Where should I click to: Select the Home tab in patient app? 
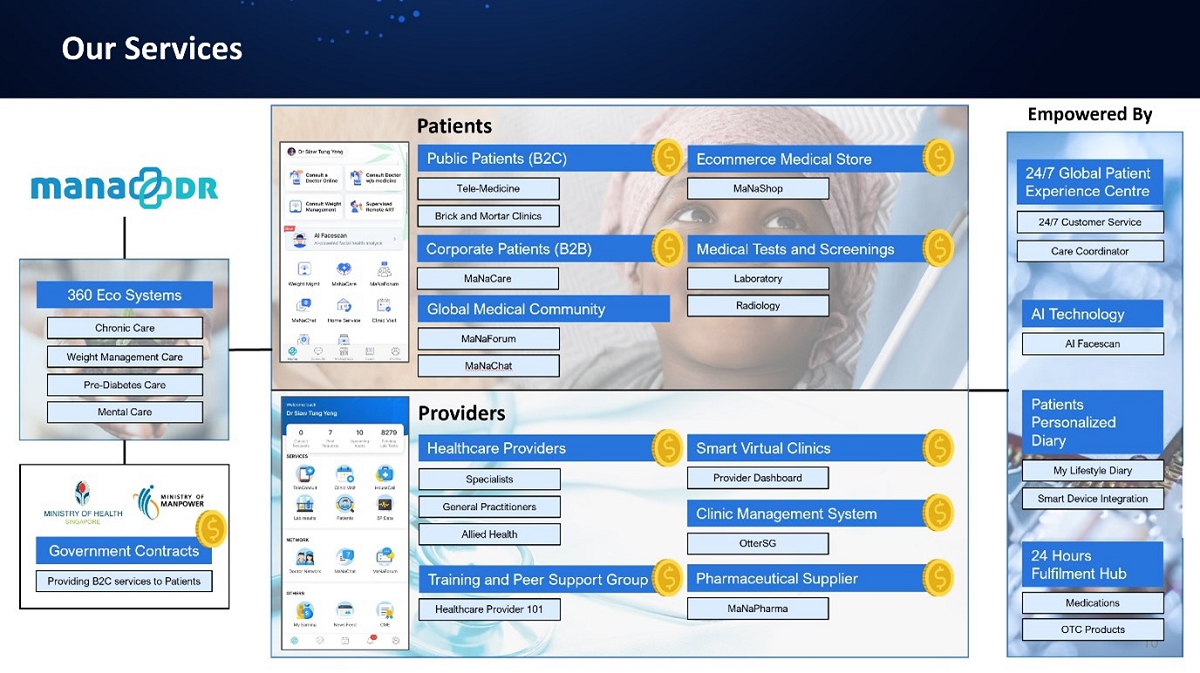click(x=293, y=353)
